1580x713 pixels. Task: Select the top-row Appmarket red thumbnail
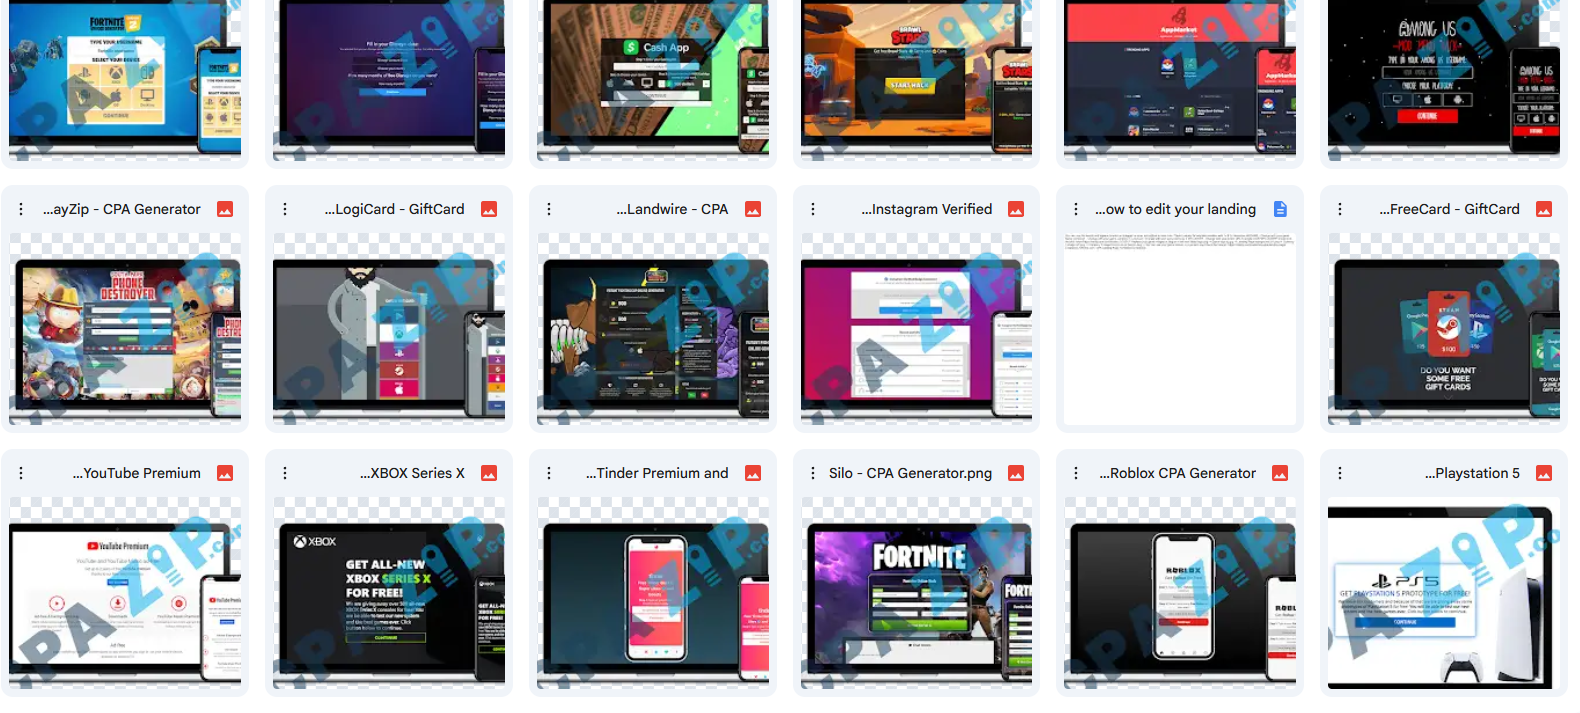click(1180, 80)
